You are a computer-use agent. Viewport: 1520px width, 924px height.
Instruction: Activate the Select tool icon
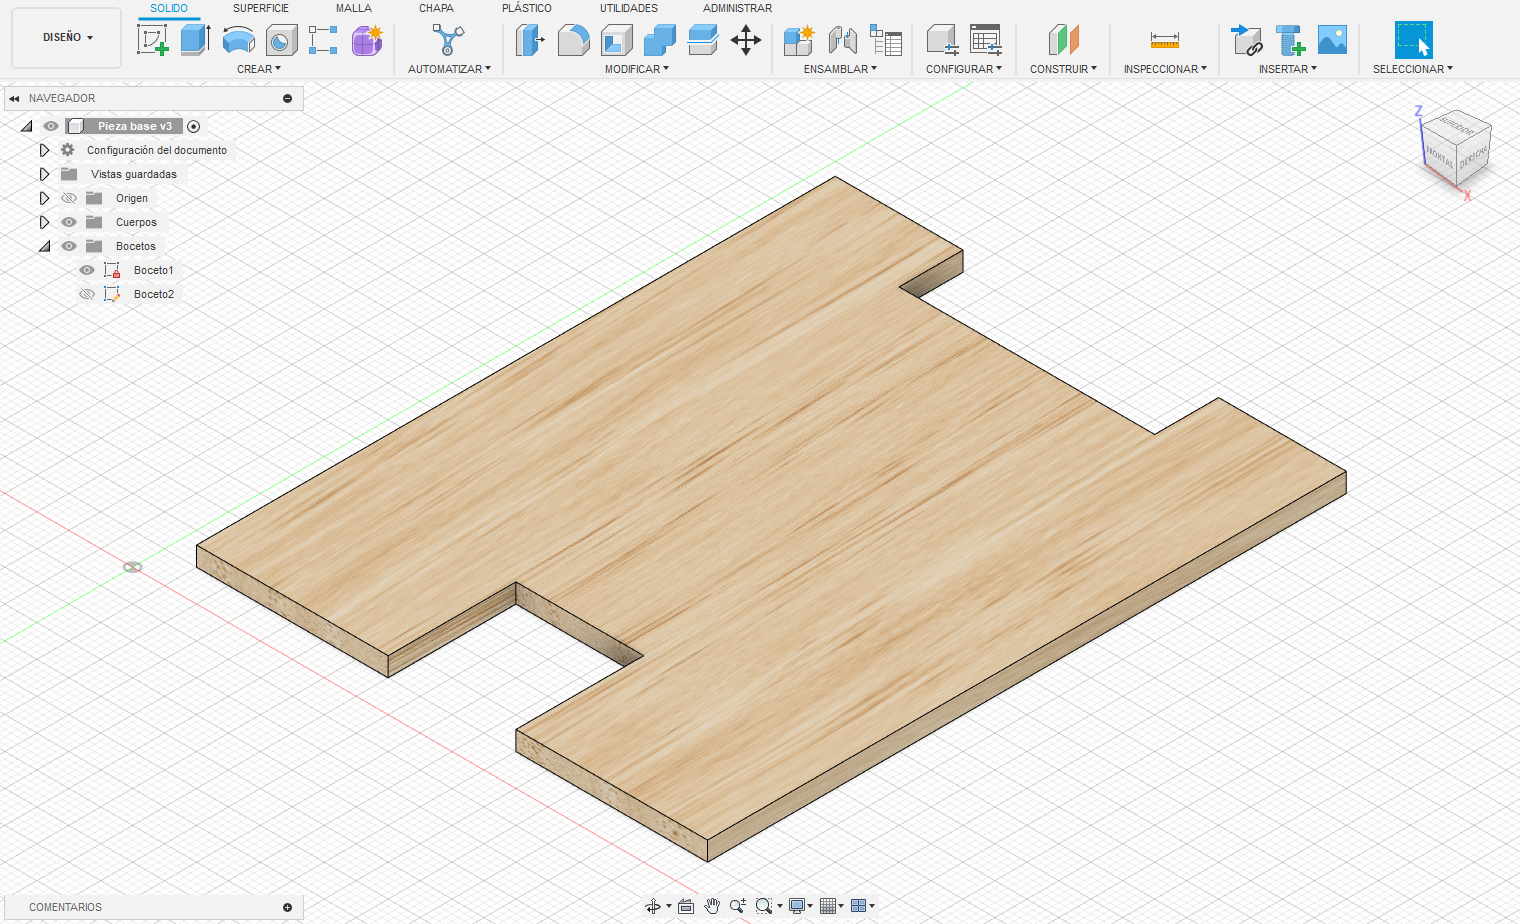(1413, 40)
